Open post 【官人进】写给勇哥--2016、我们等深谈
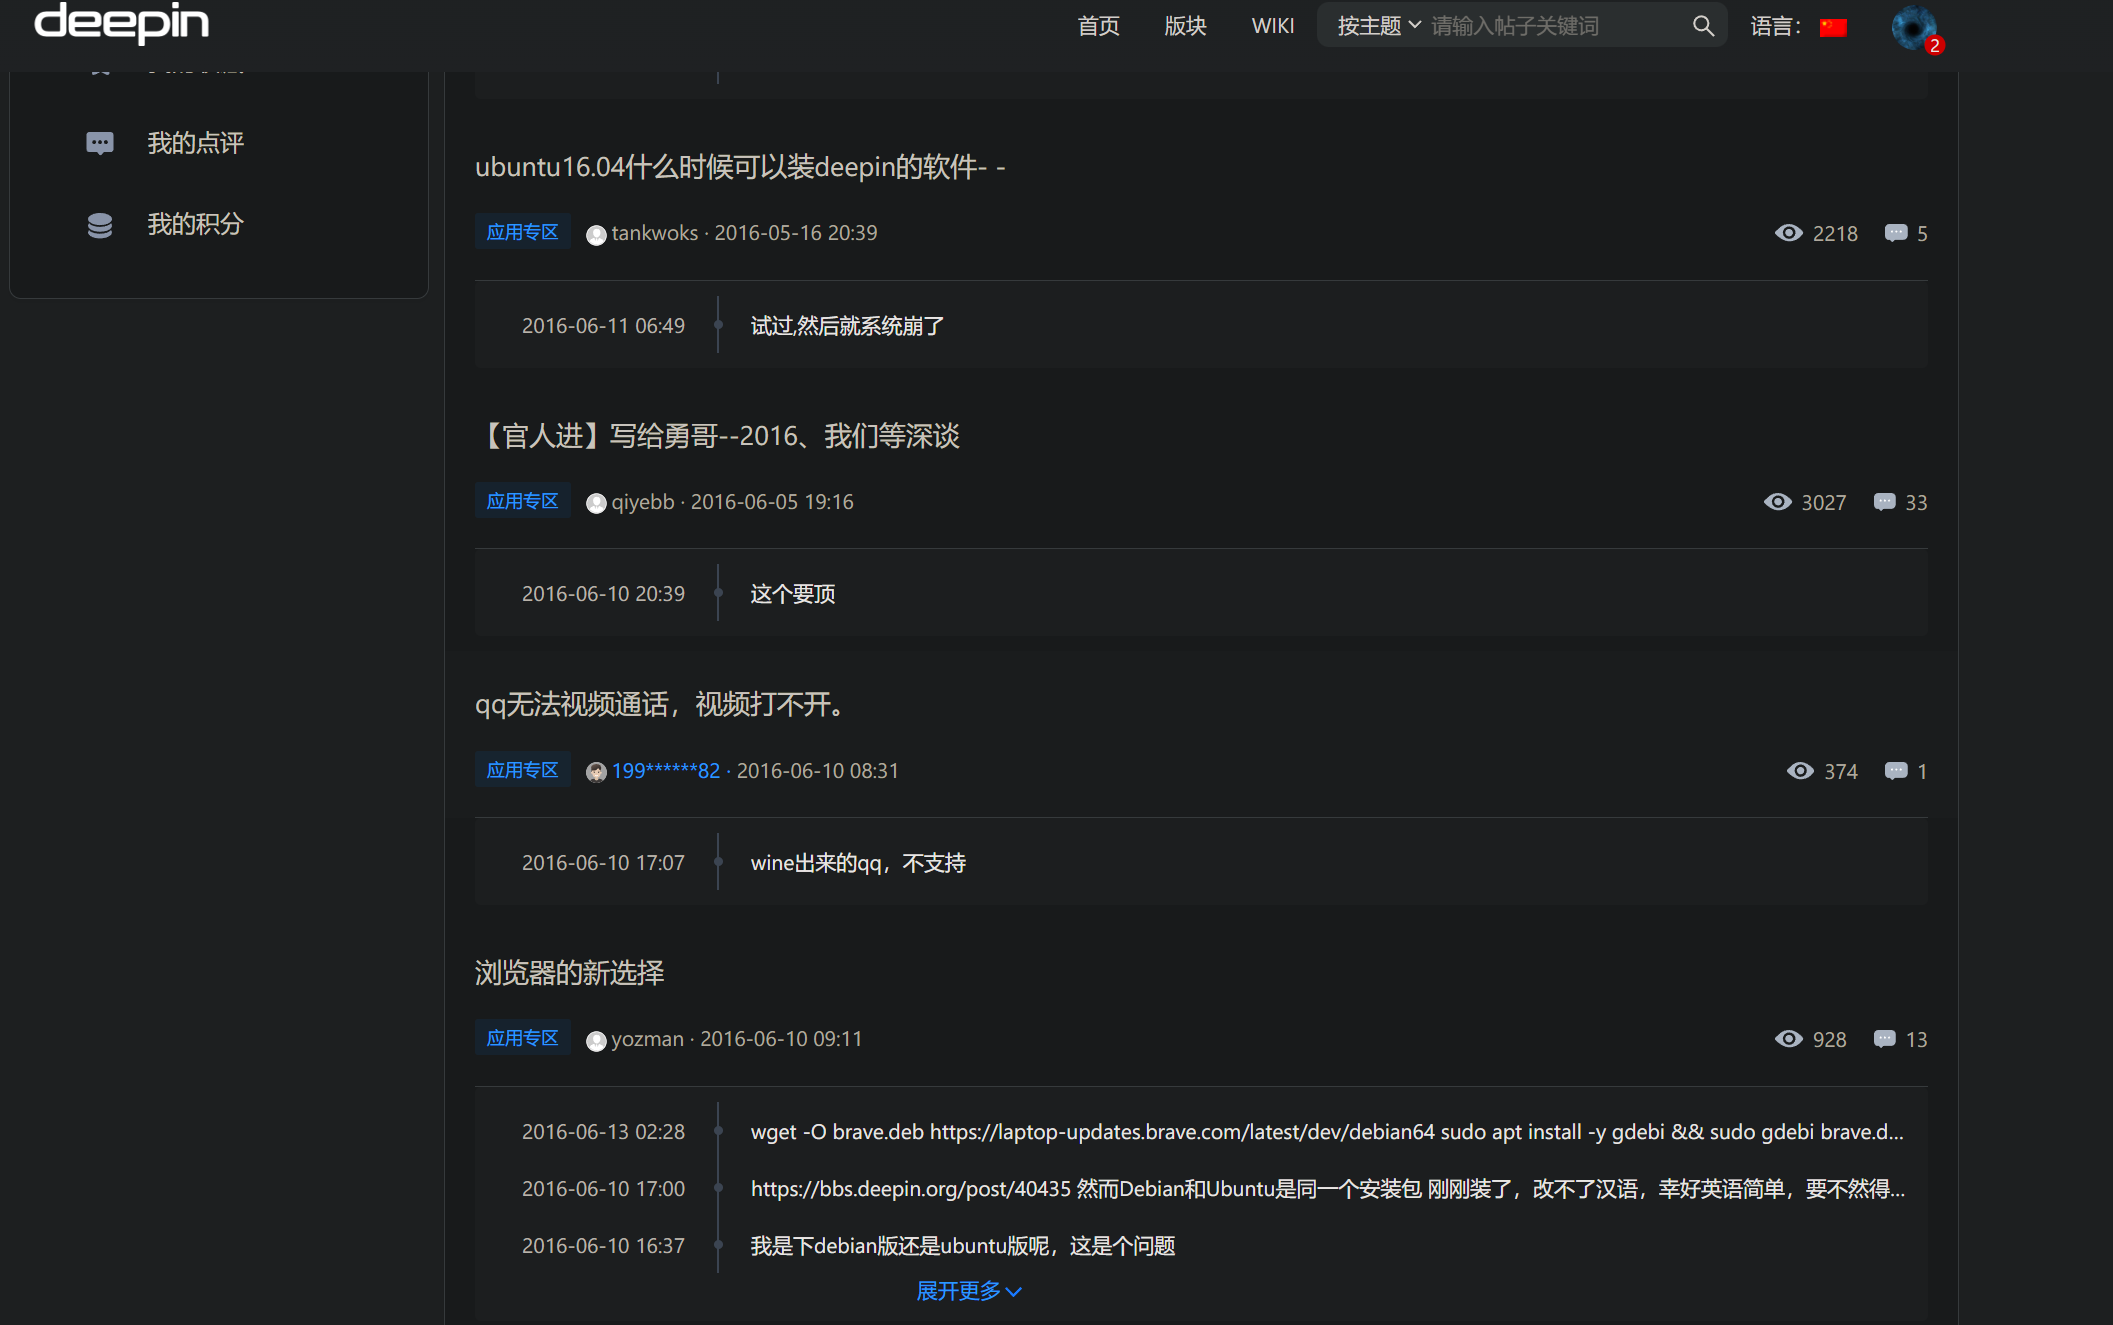 coord(717,436)
